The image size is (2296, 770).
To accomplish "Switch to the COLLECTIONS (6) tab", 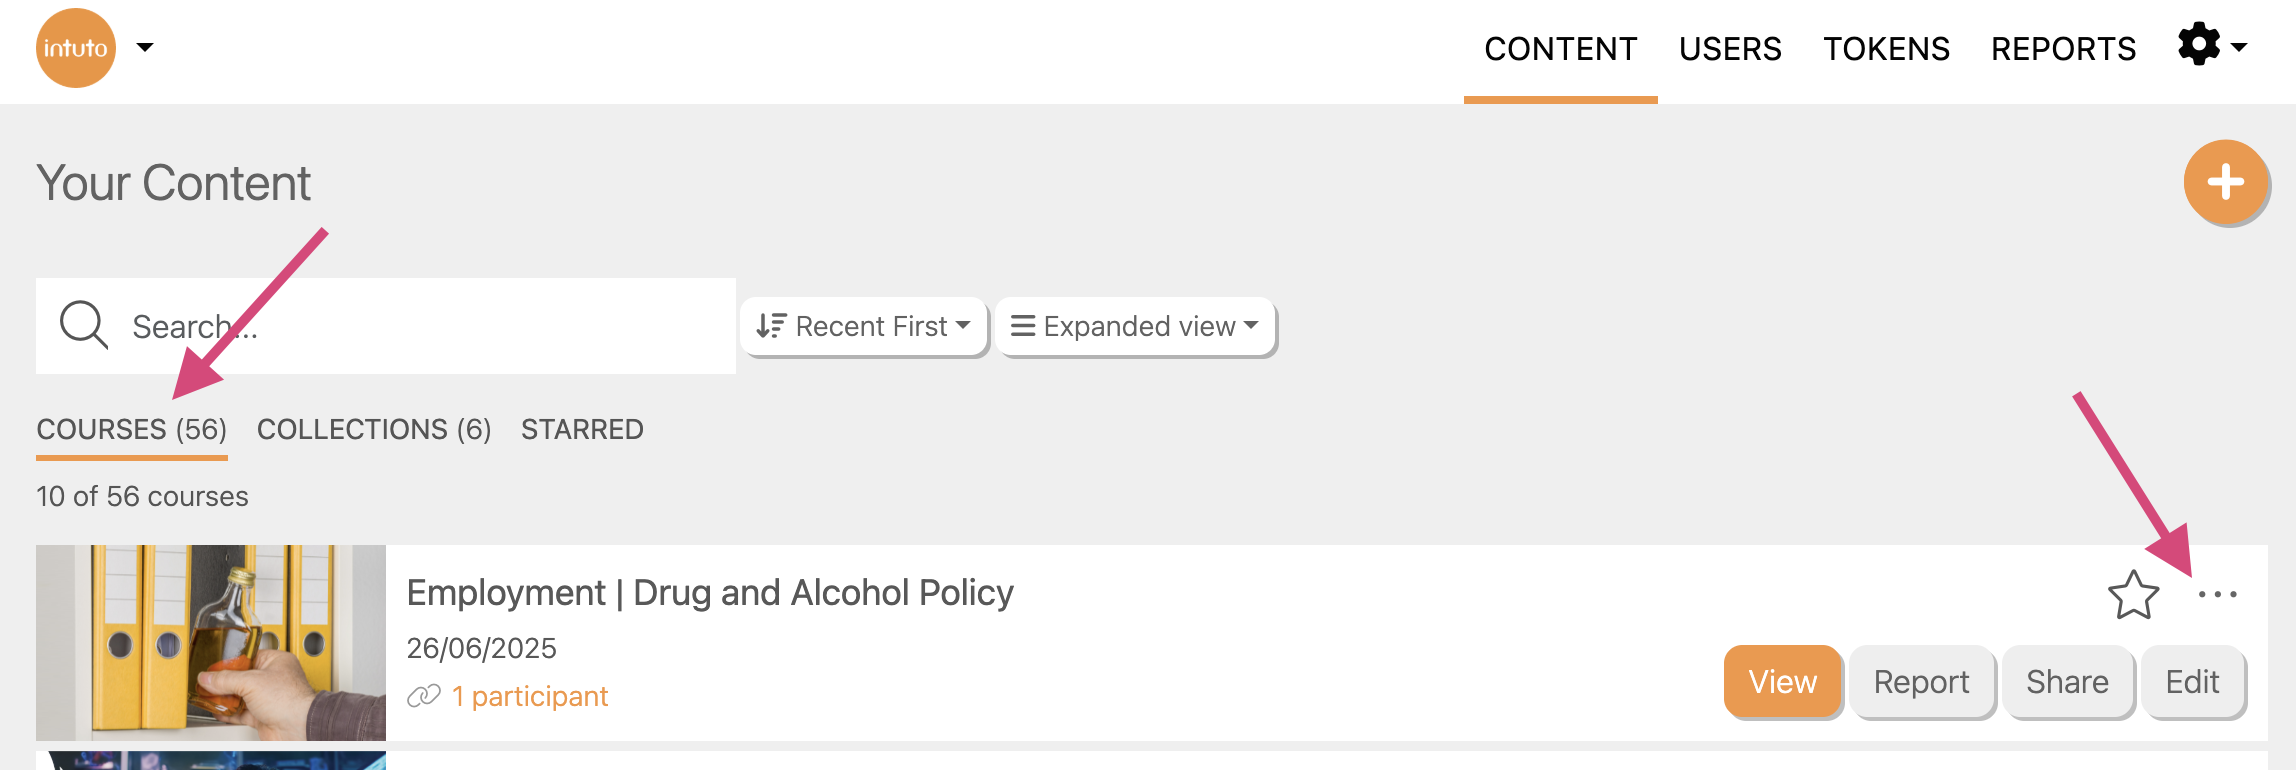I will (x=374, y=429).
